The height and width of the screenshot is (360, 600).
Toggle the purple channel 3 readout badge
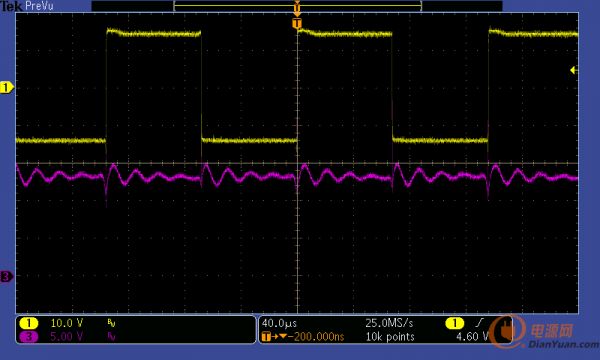pos(29,337)
